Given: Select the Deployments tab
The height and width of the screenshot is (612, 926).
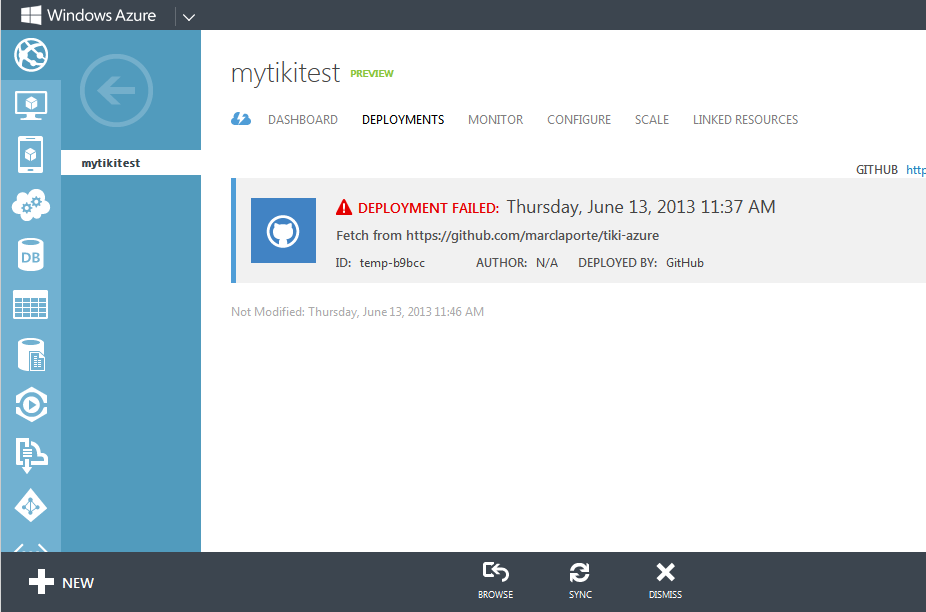Looking at the screenshot, I should pyautogui.click(x=403, y=120).
